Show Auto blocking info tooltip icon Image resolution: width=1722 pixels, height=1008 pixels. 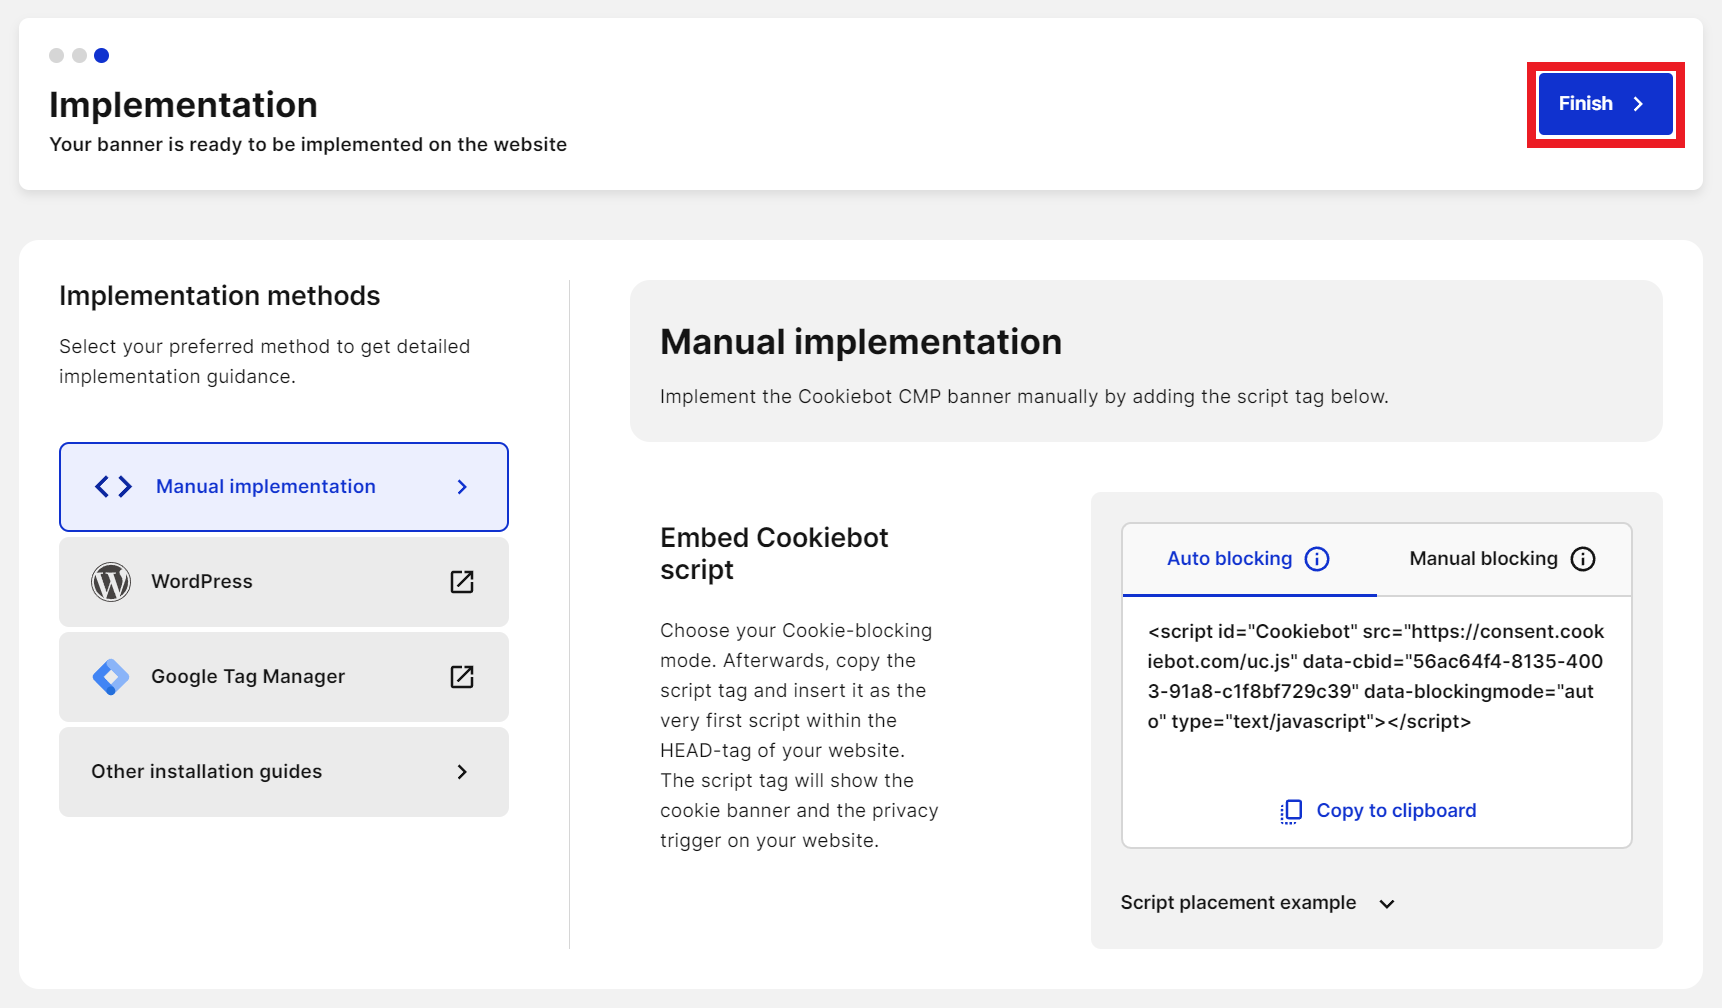pos(1318,559)
